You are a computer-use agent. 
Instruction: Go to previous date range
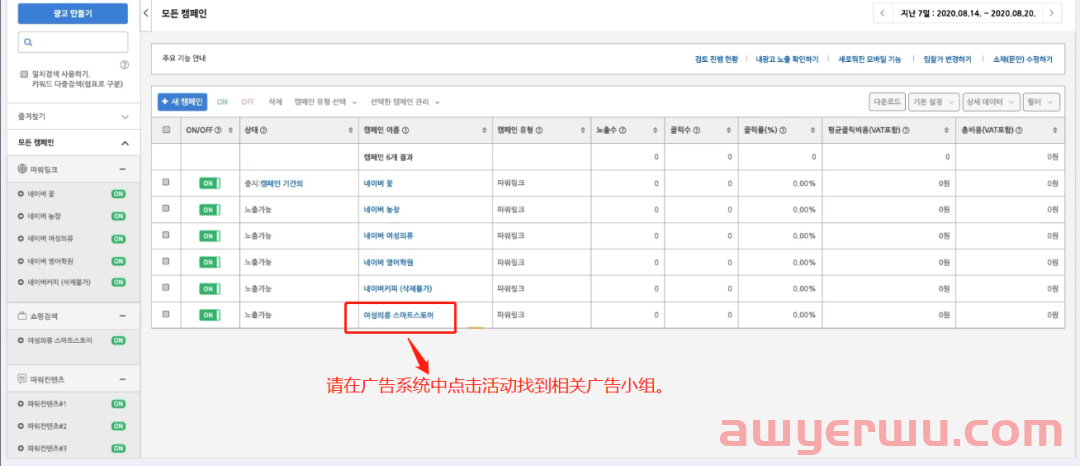click(x=882, y=13)
